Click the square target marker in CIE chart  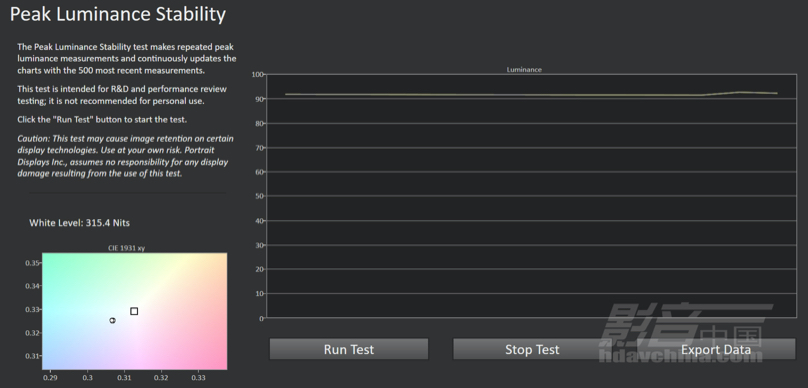(134, 311)
